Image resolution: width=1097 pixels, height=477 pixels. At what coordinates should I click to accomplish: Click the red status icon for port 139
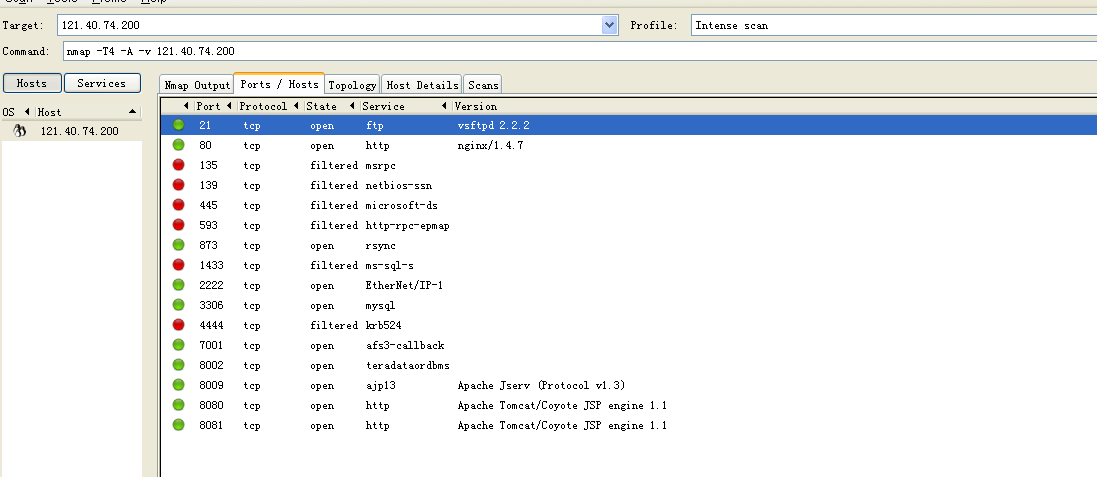[x=178, y=185]
